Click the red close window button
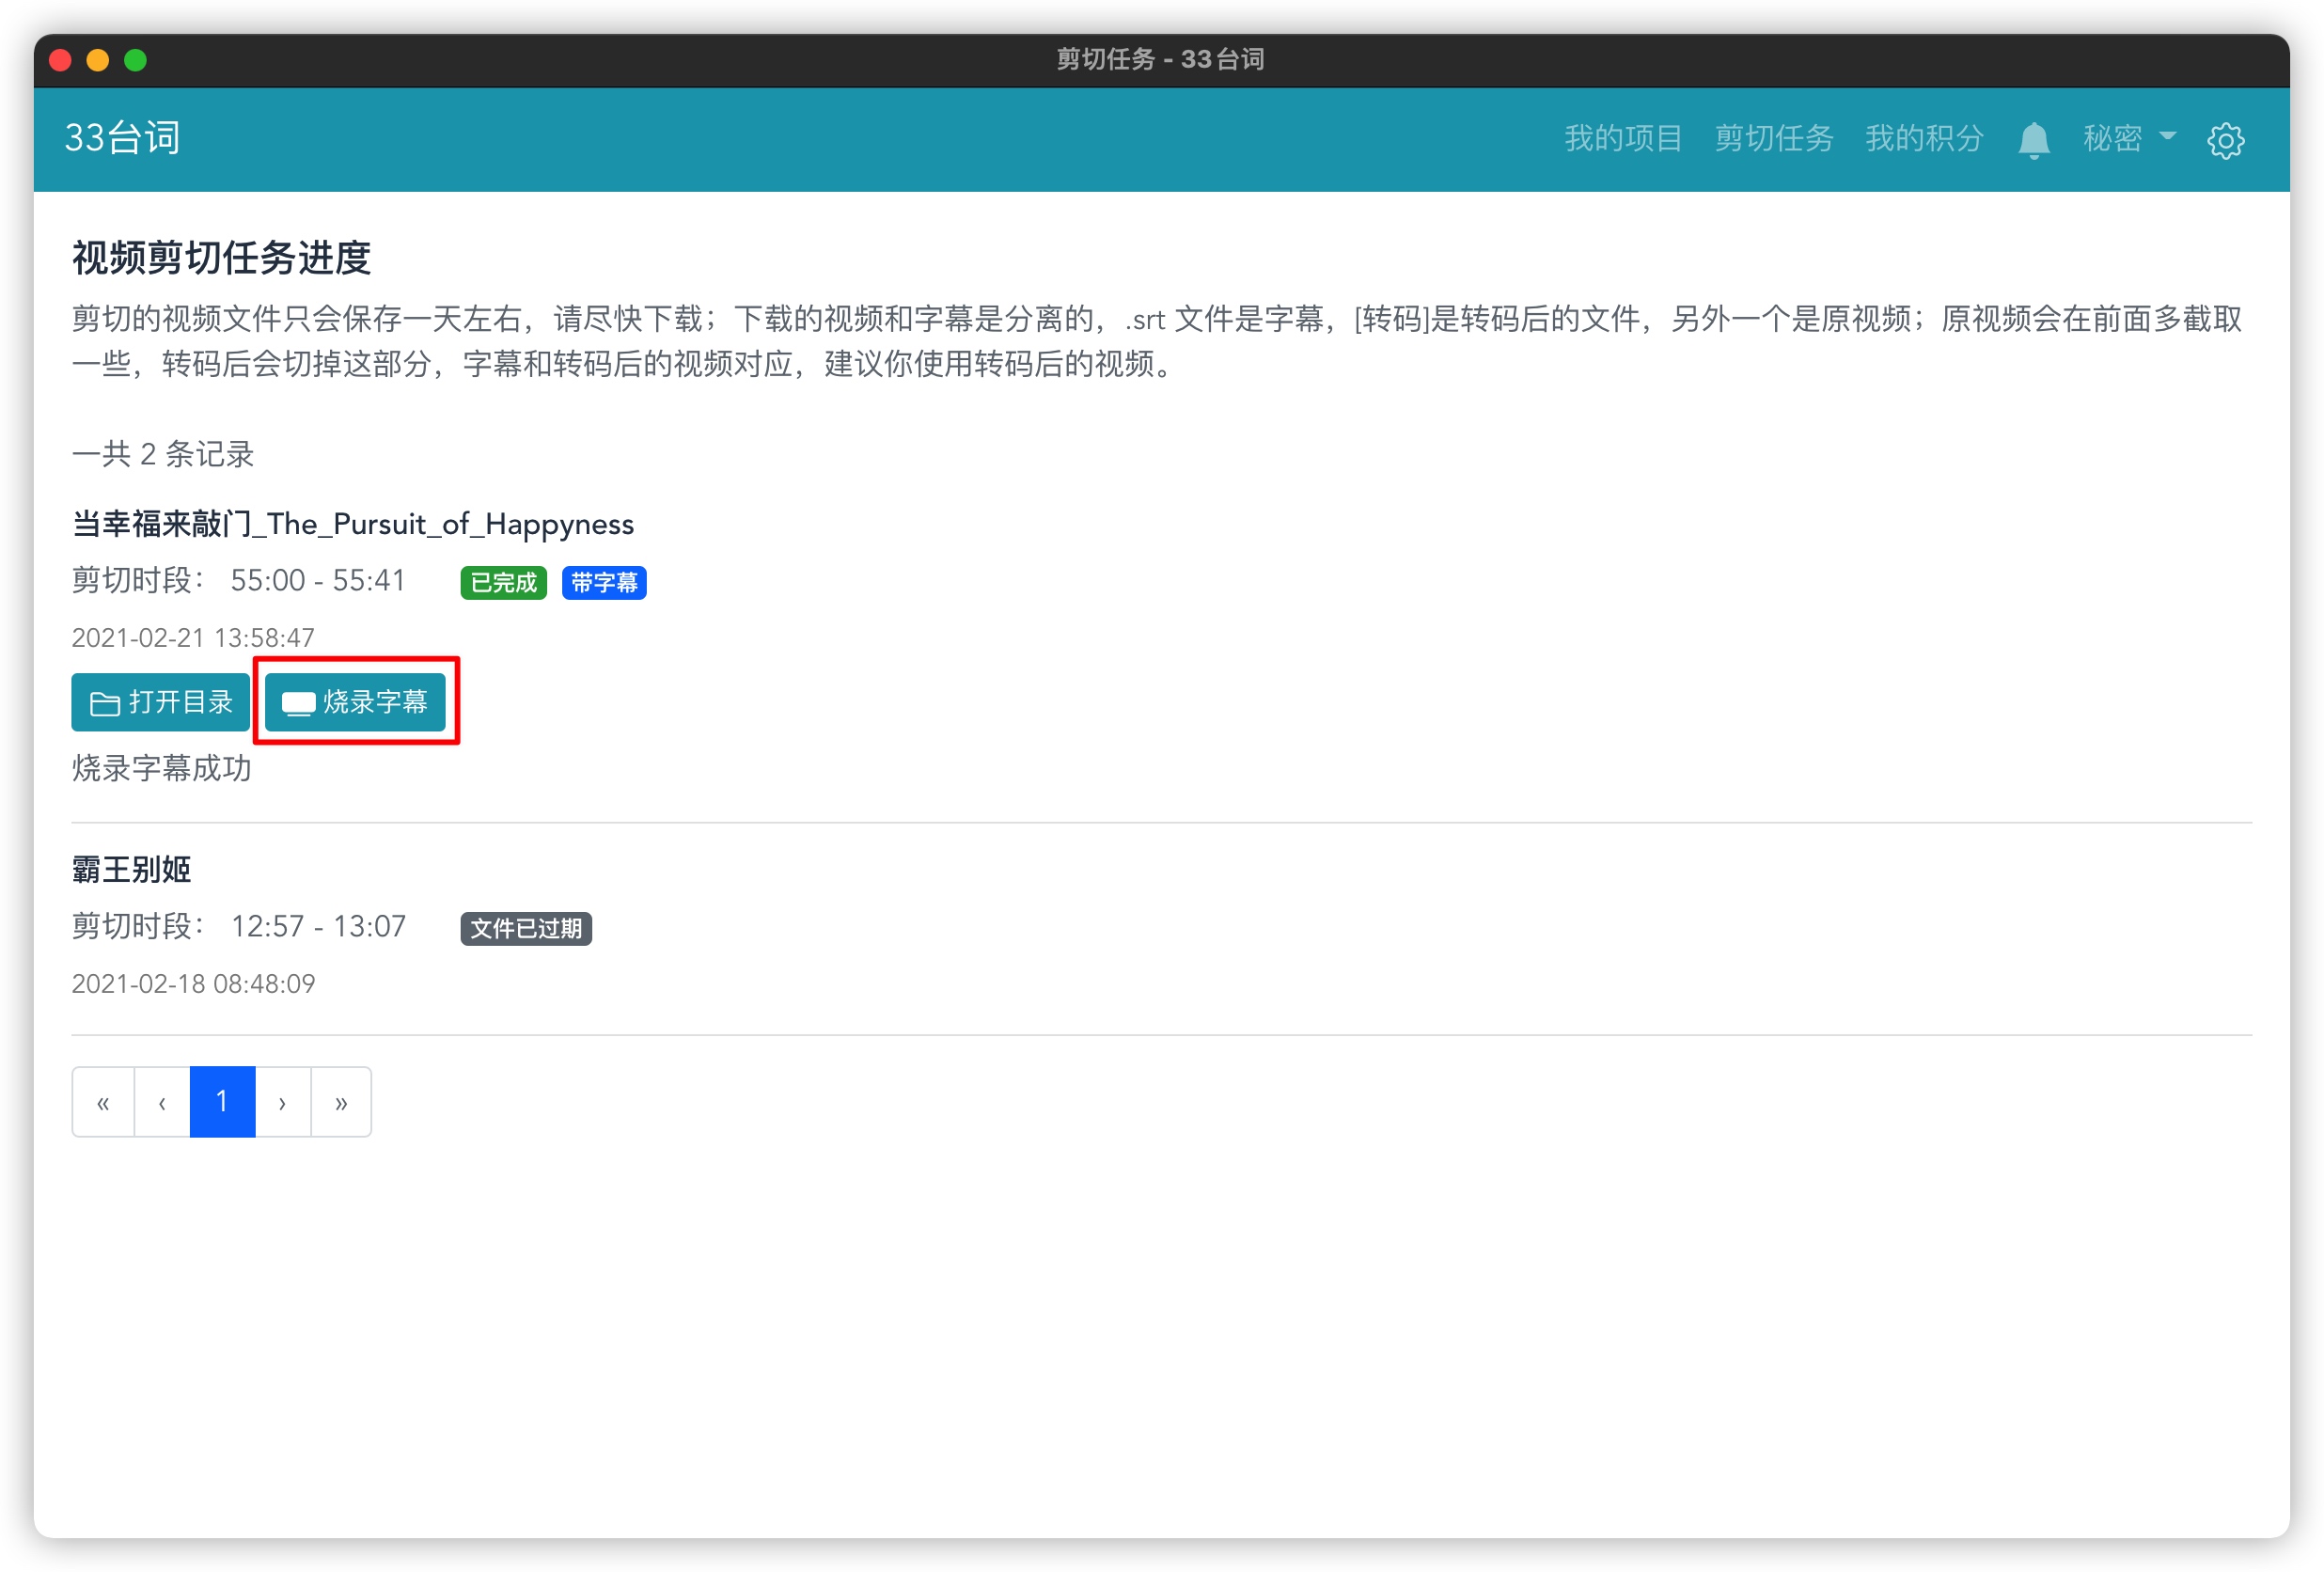 (60, 60)
